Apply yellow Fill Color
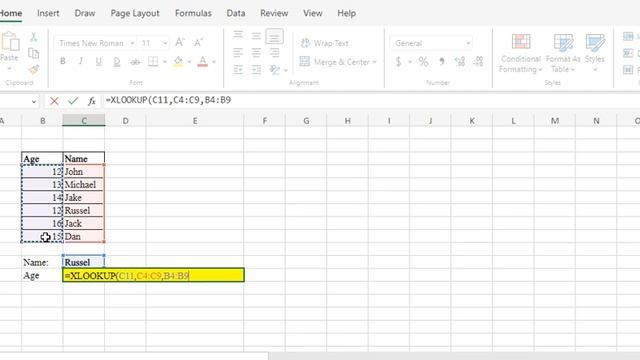Image resolution: width=640 pixels, height=360 pixels. 178,62
